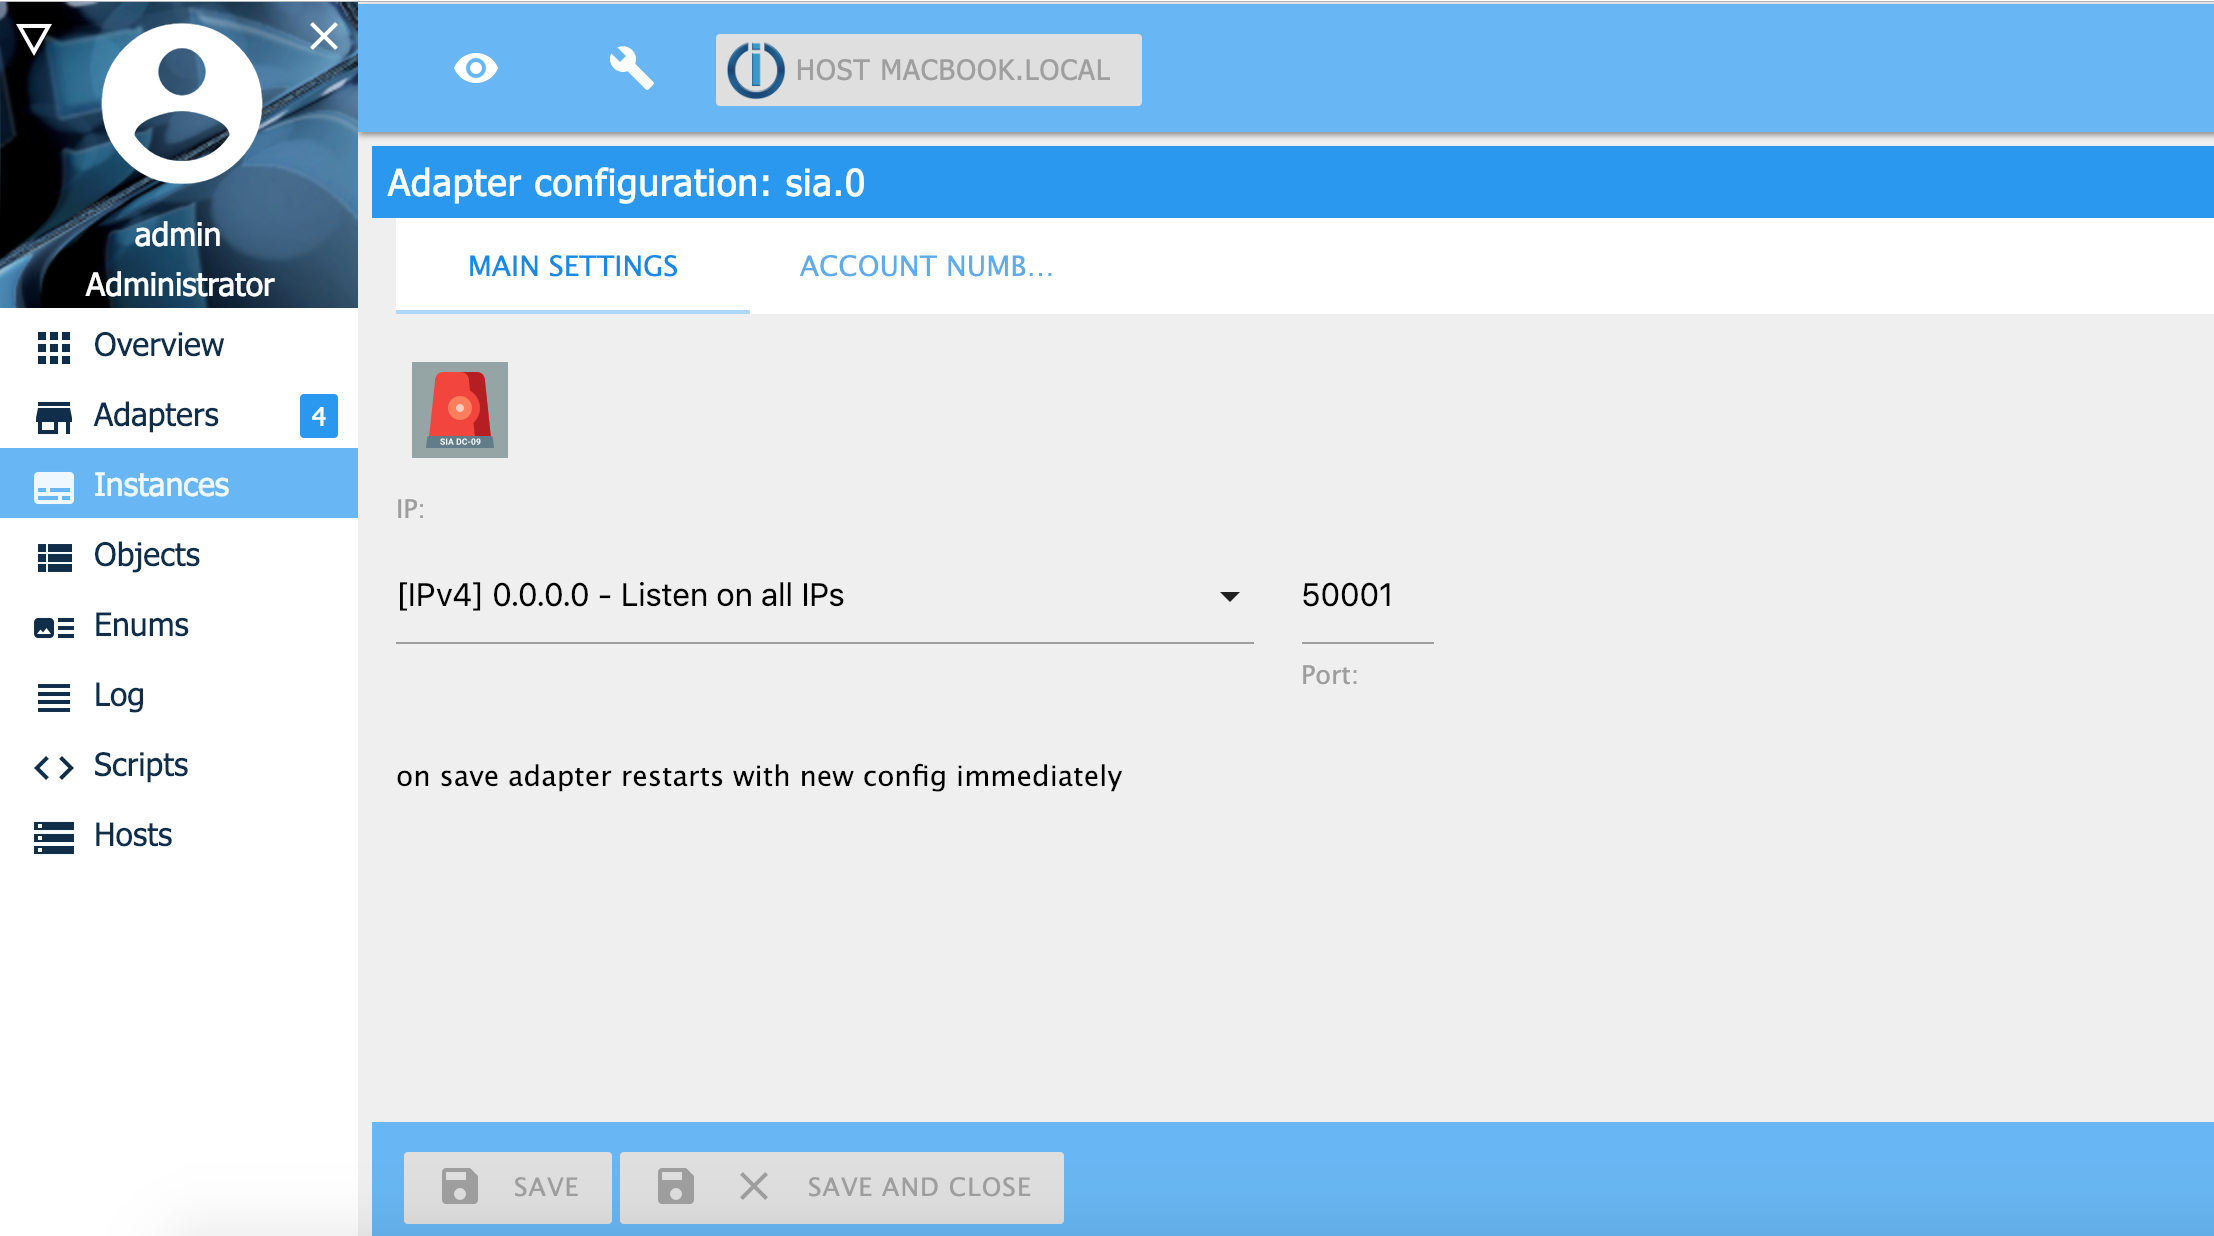2214x1236 pixels.
Task: Click the Hosts server icon
Action: (53, 837)
